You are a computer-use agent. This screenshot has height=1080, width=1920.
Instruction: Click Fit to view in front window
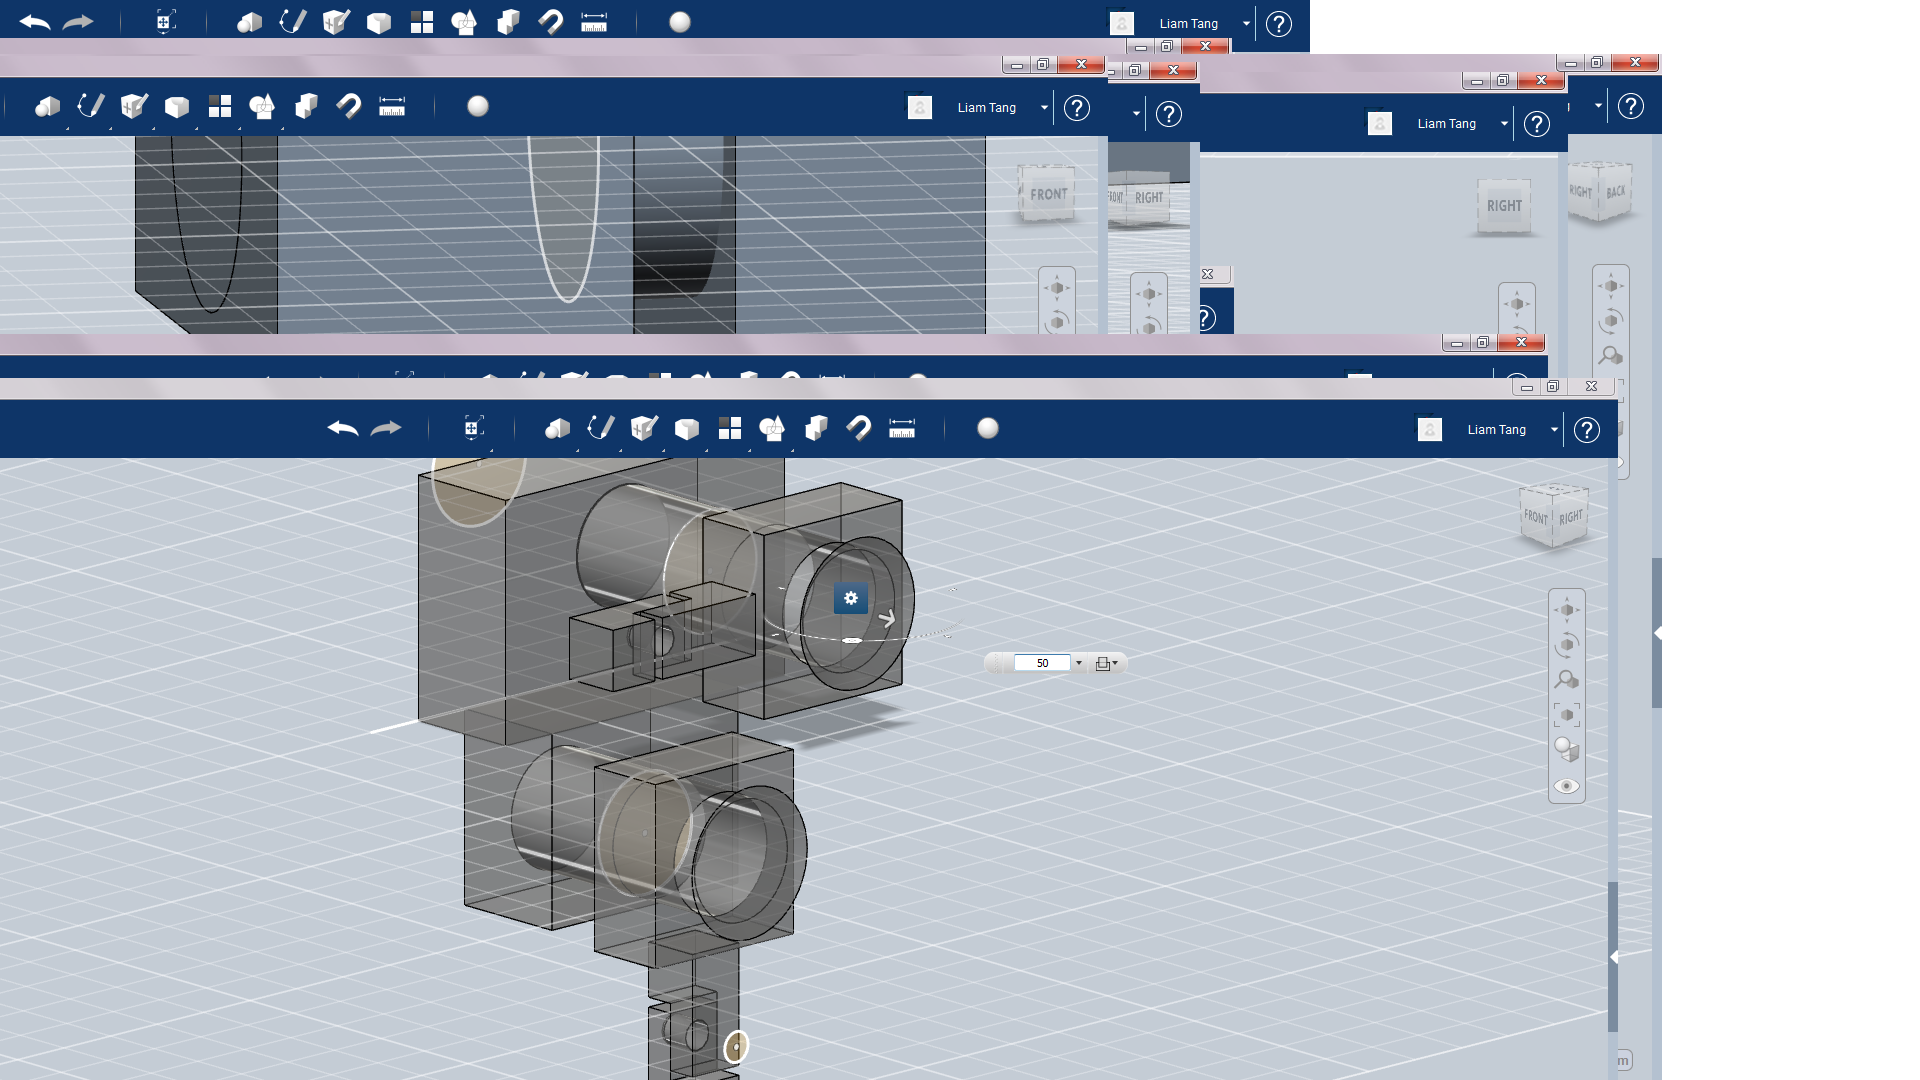(x=1567, y=715)
